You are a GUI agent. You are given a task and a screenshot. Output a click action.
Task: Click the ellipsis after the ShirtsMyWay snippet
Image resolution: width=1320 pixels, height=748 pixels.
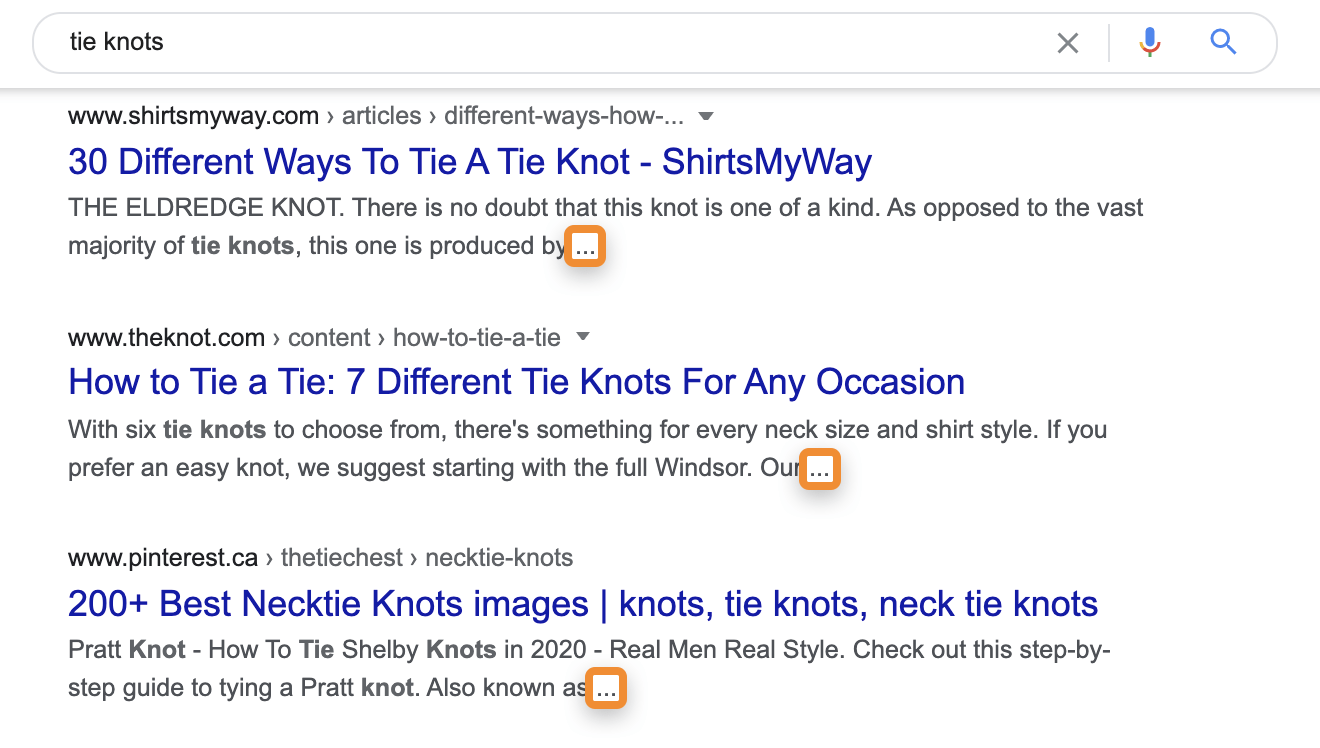(x=585, y=246)
